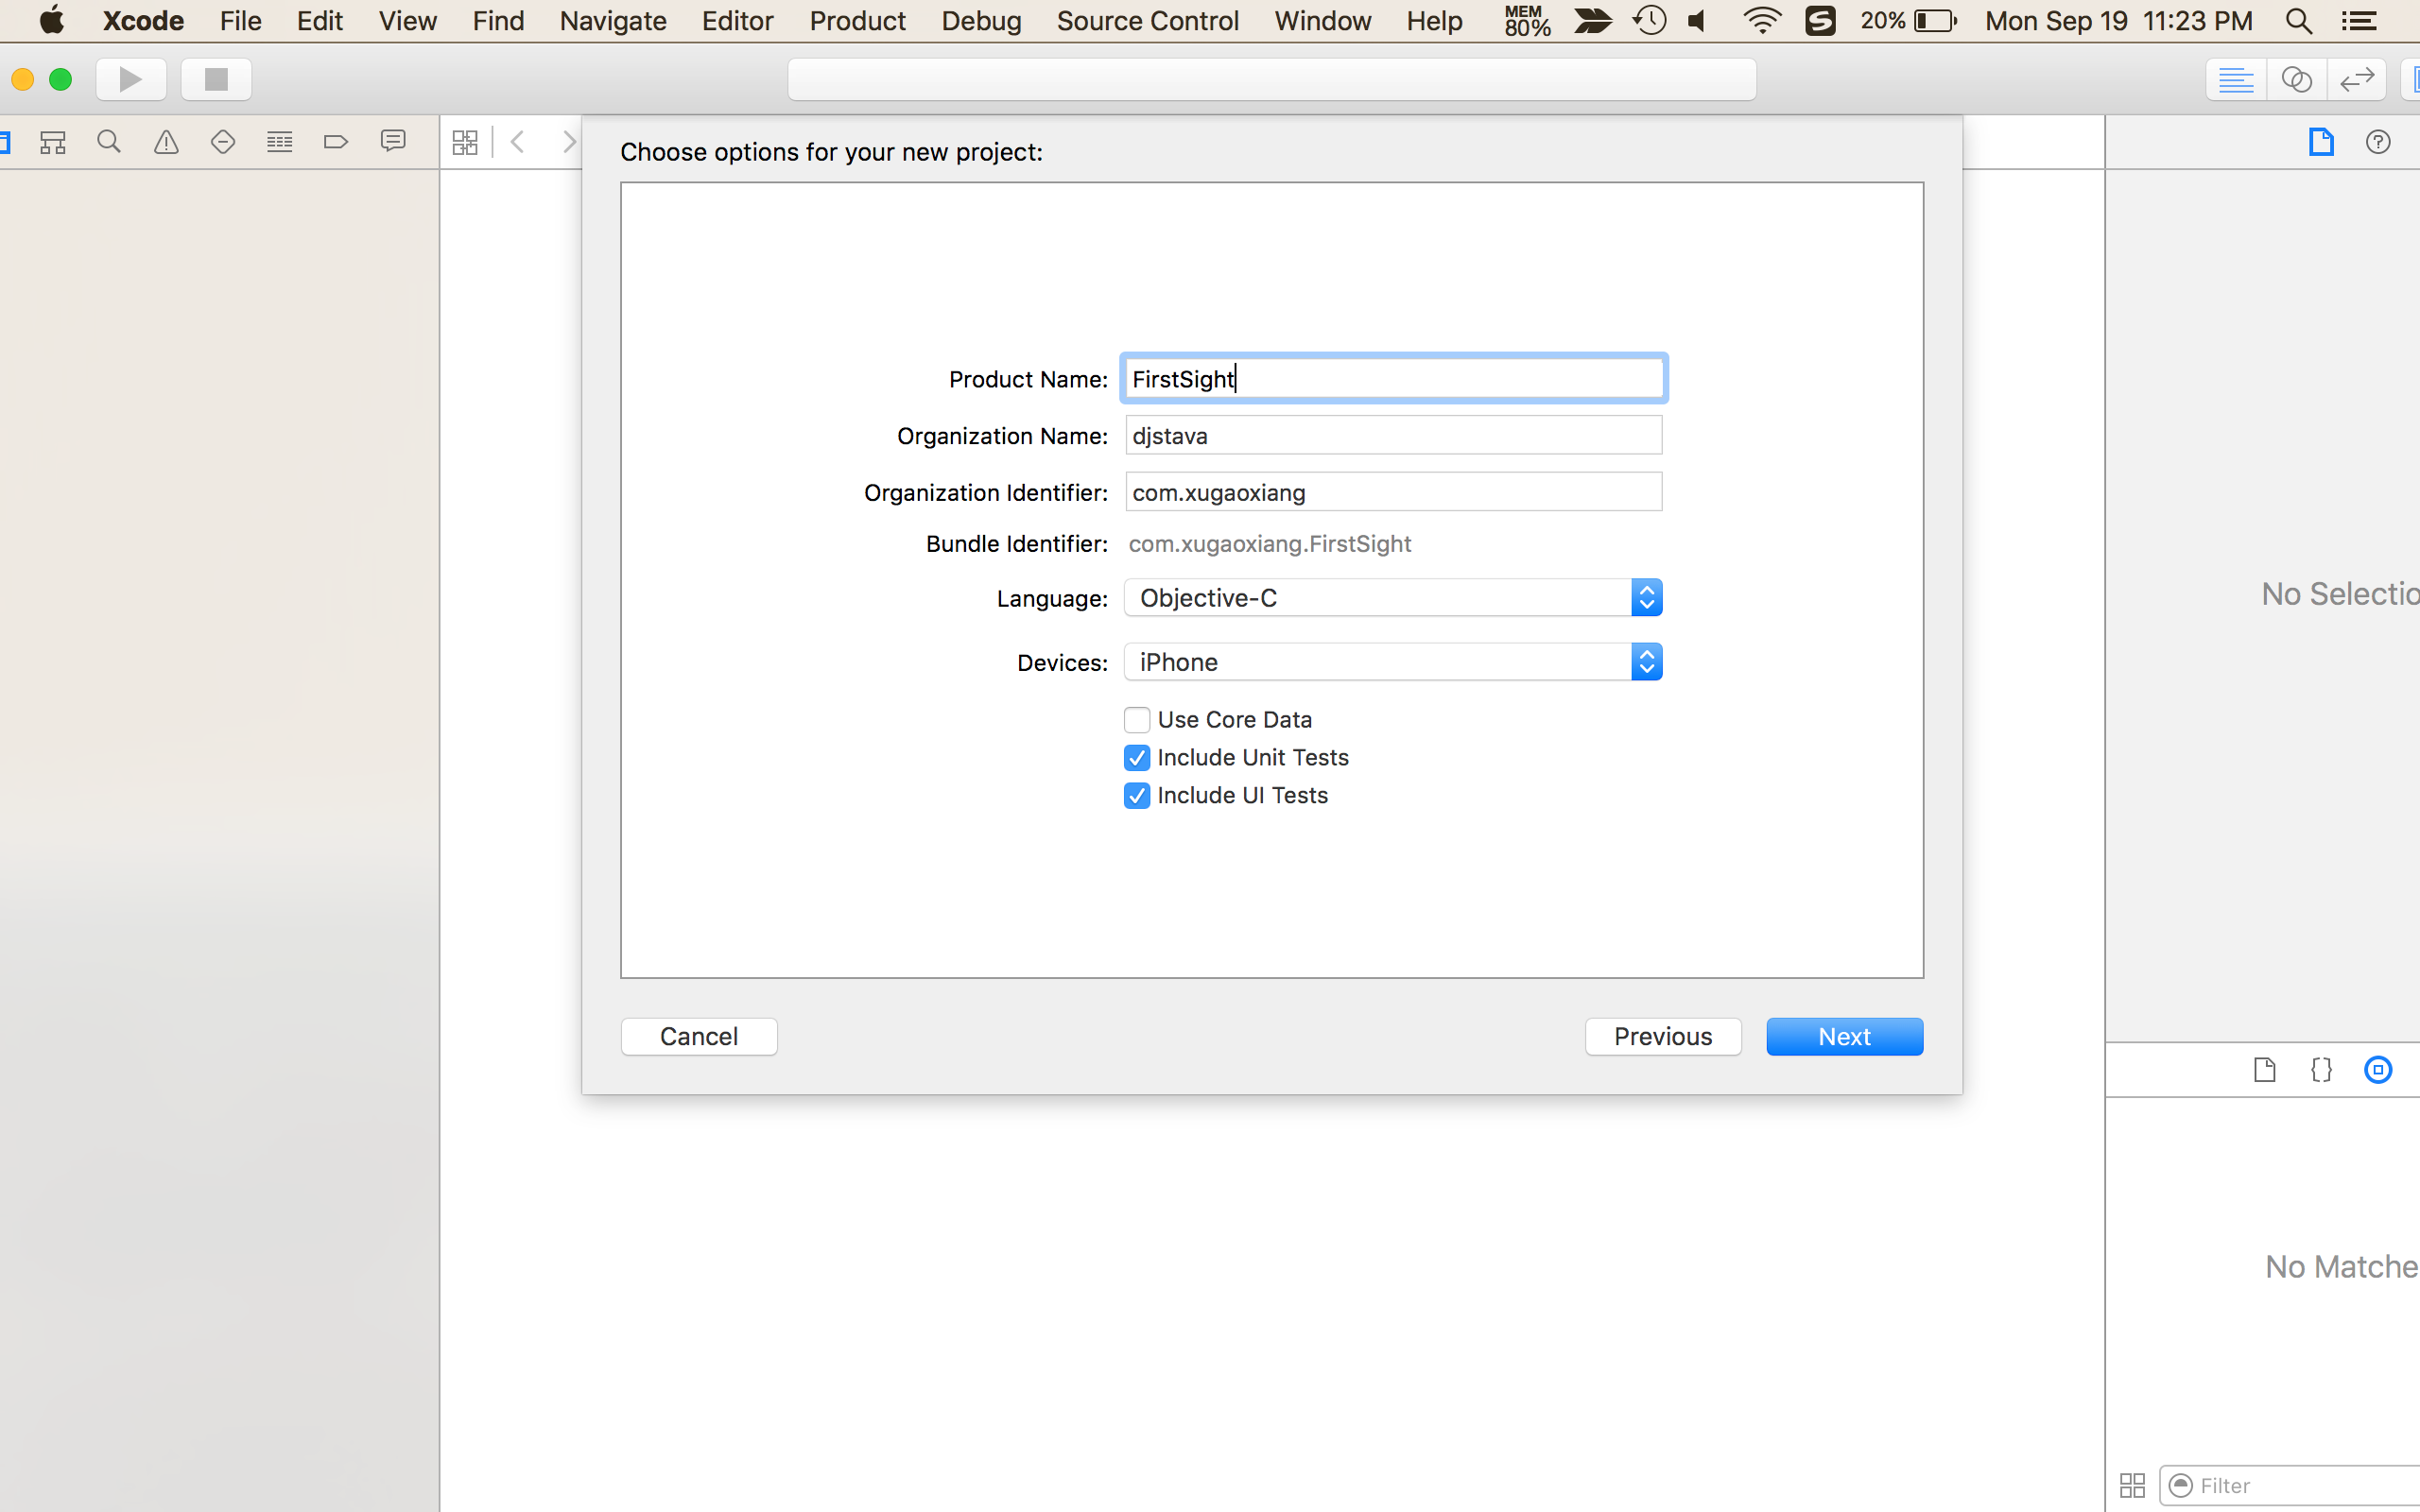2420x1512 pixels.
Task: Open the related items grid menu
Action: click(465, 142)
